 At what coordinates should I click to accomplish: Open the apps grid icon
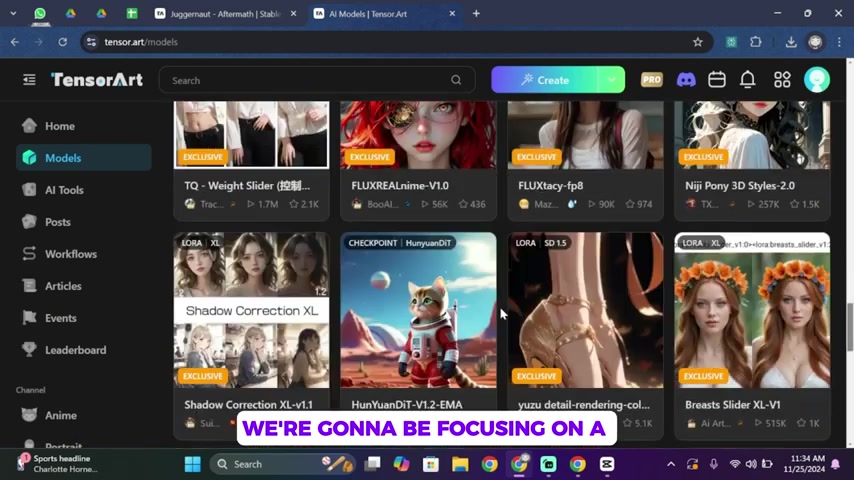(782, 80)
